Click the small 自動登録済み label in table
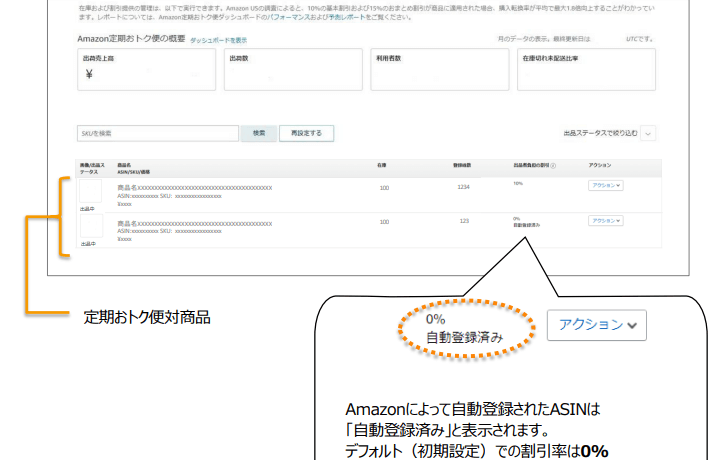712x464 pixels. point(527,225)
